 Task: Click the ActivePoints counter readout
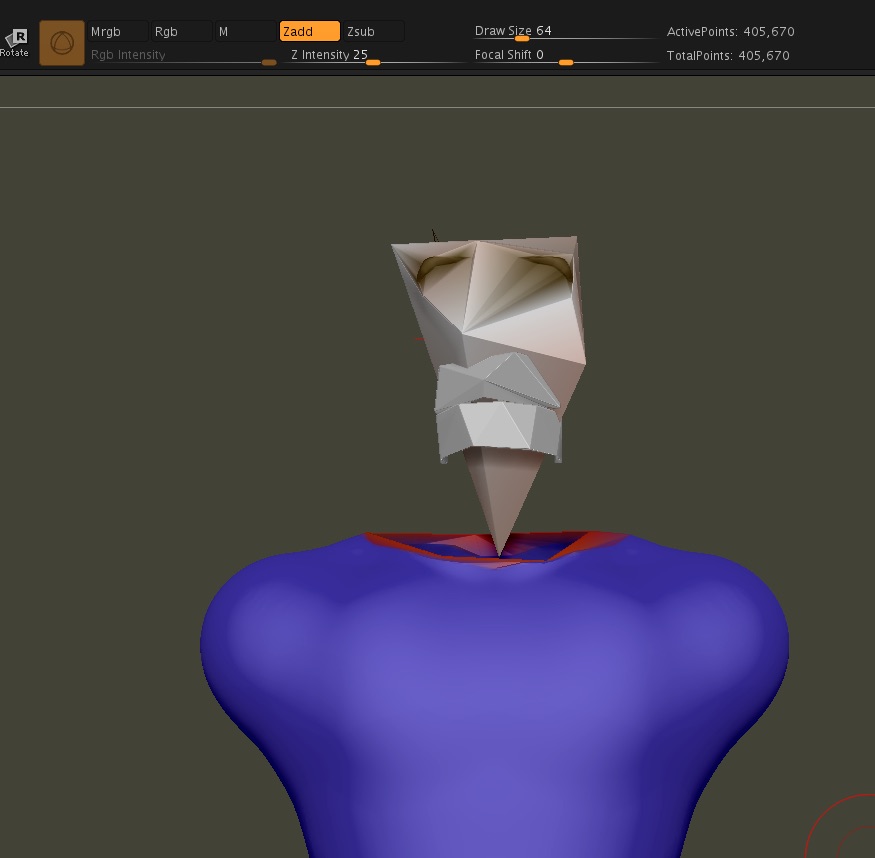pos(730,32)
